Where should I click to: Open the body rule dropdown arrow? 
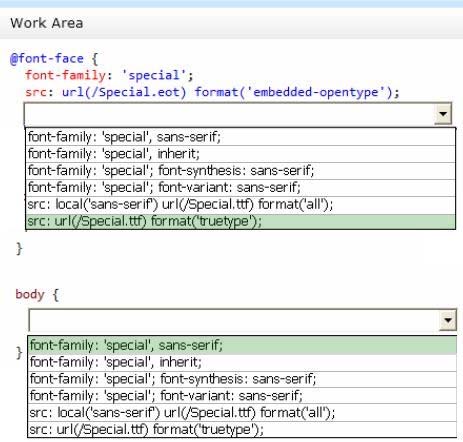point(448,320)
